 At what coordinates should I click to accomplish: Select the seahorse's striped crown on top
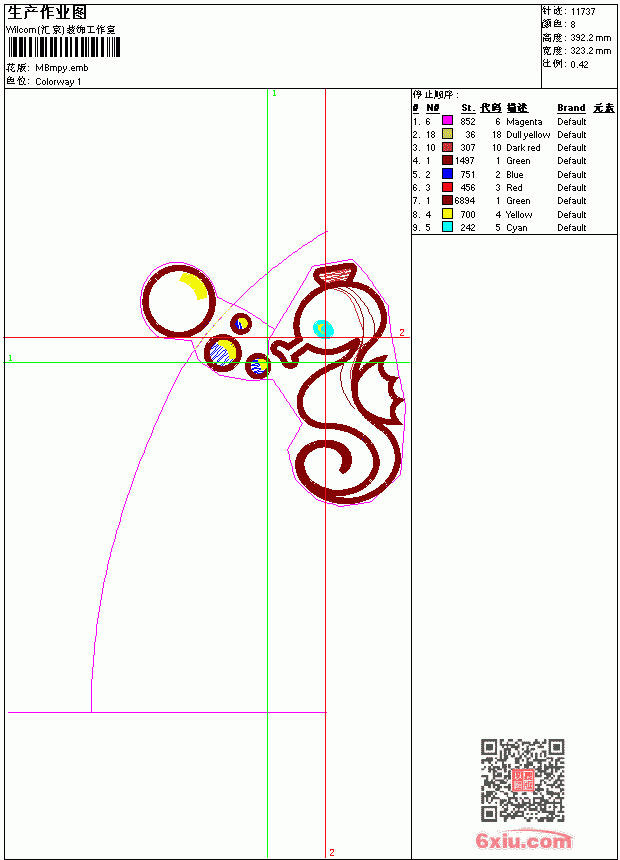click(335, 273)
